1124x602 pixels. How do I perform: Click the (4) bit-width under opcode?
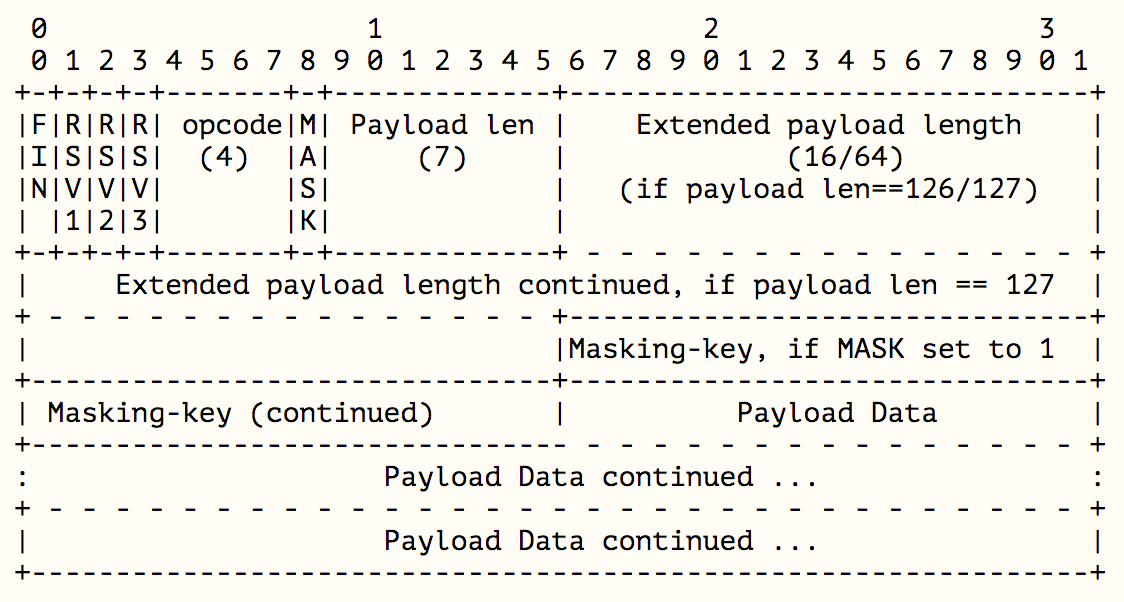pos(224,157)
